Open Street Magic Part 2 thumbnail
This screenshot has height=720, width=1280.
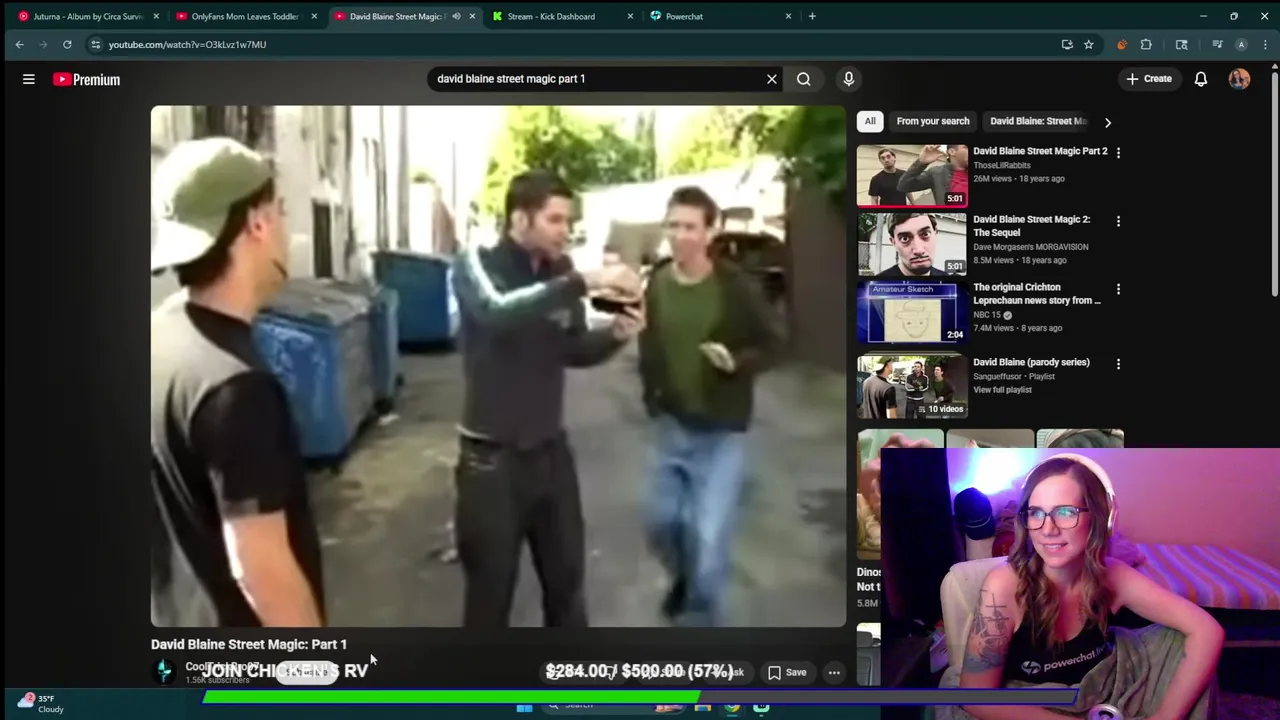[x=912, y=175]
